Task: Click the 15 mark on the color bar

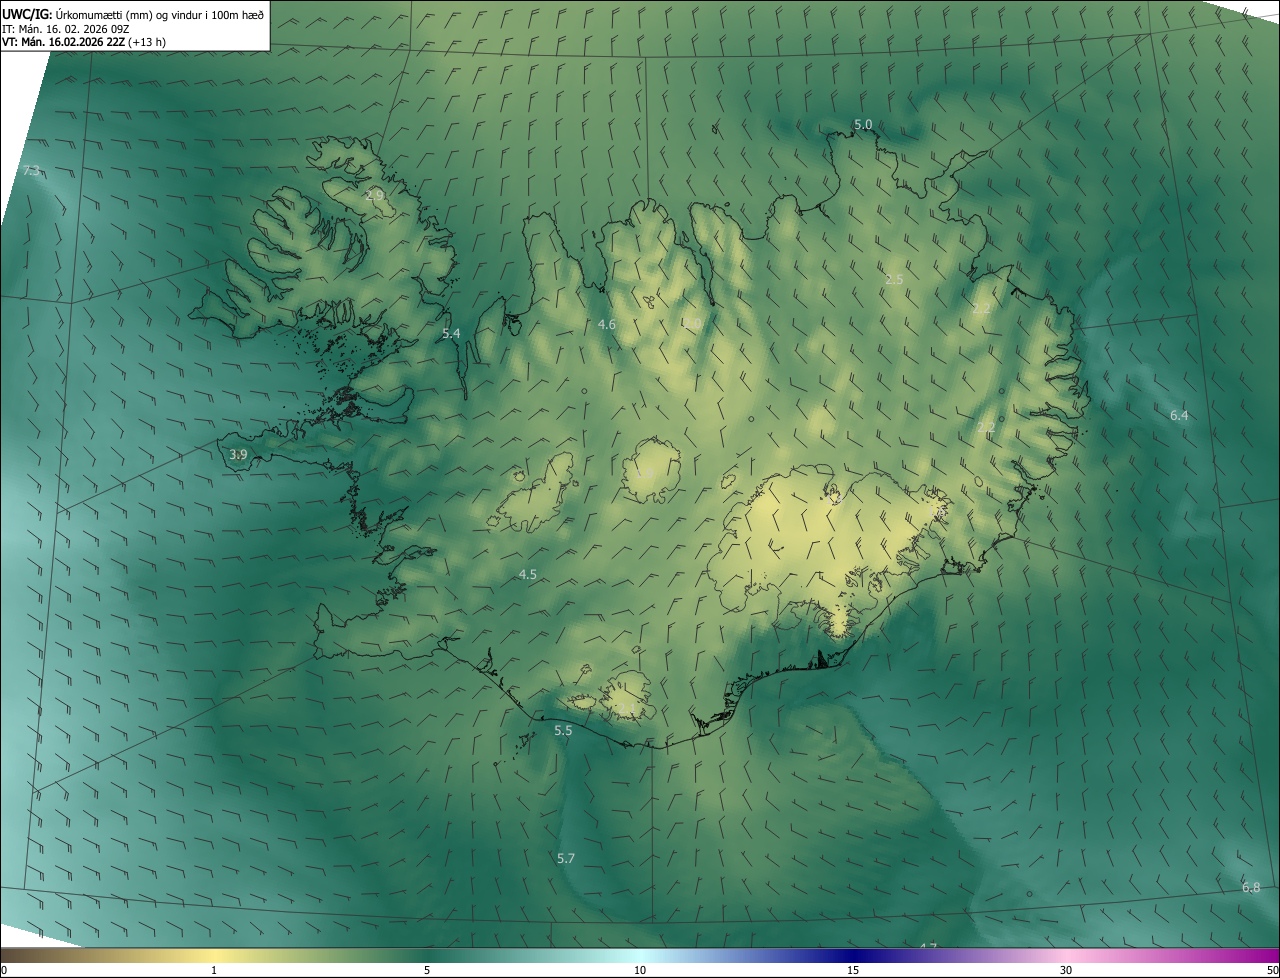Action: tap(853, 970)
